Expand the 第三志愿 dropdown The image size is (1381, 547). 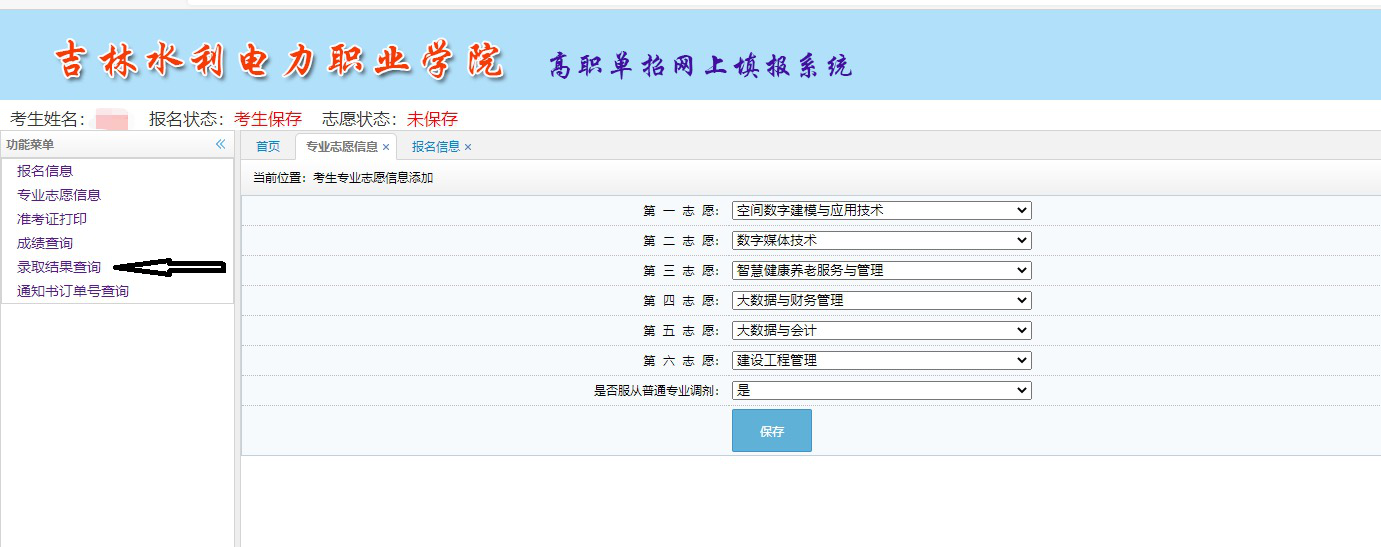[x=881, y=270]
